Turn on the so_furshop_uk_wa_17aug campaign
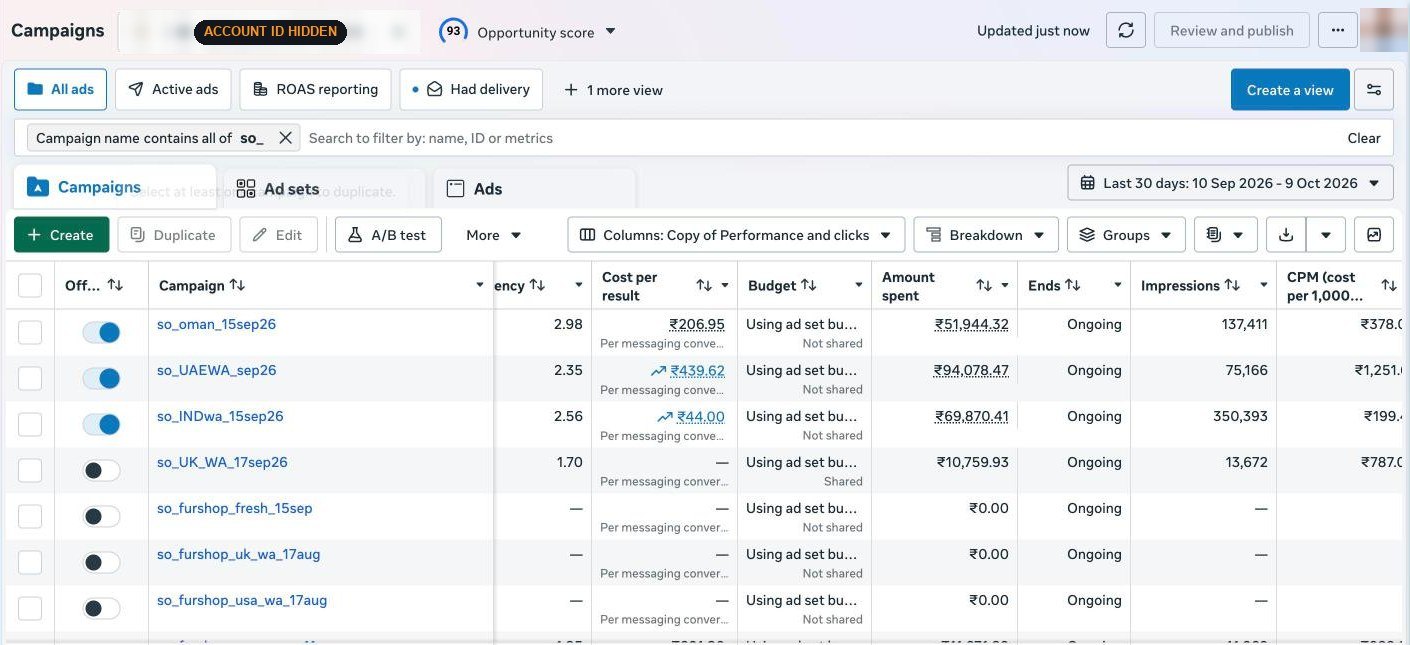The image size is (1410, 645). (101, 562)
